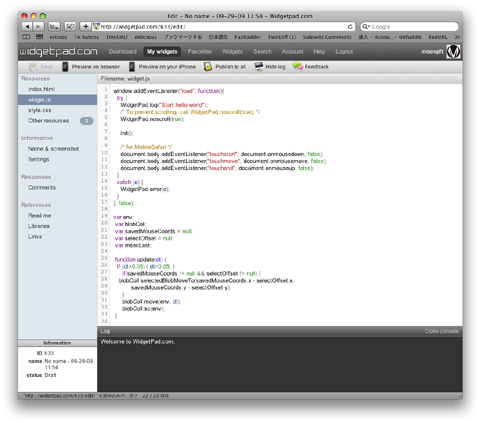
Task: Switch to the My widgets tab
Action: [x=162, y=52]
